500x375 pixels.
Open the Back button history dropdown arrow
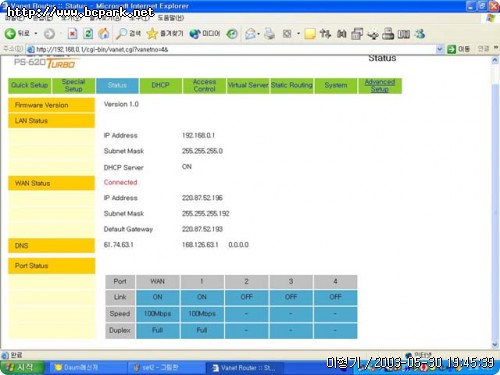tap(36, 34)
